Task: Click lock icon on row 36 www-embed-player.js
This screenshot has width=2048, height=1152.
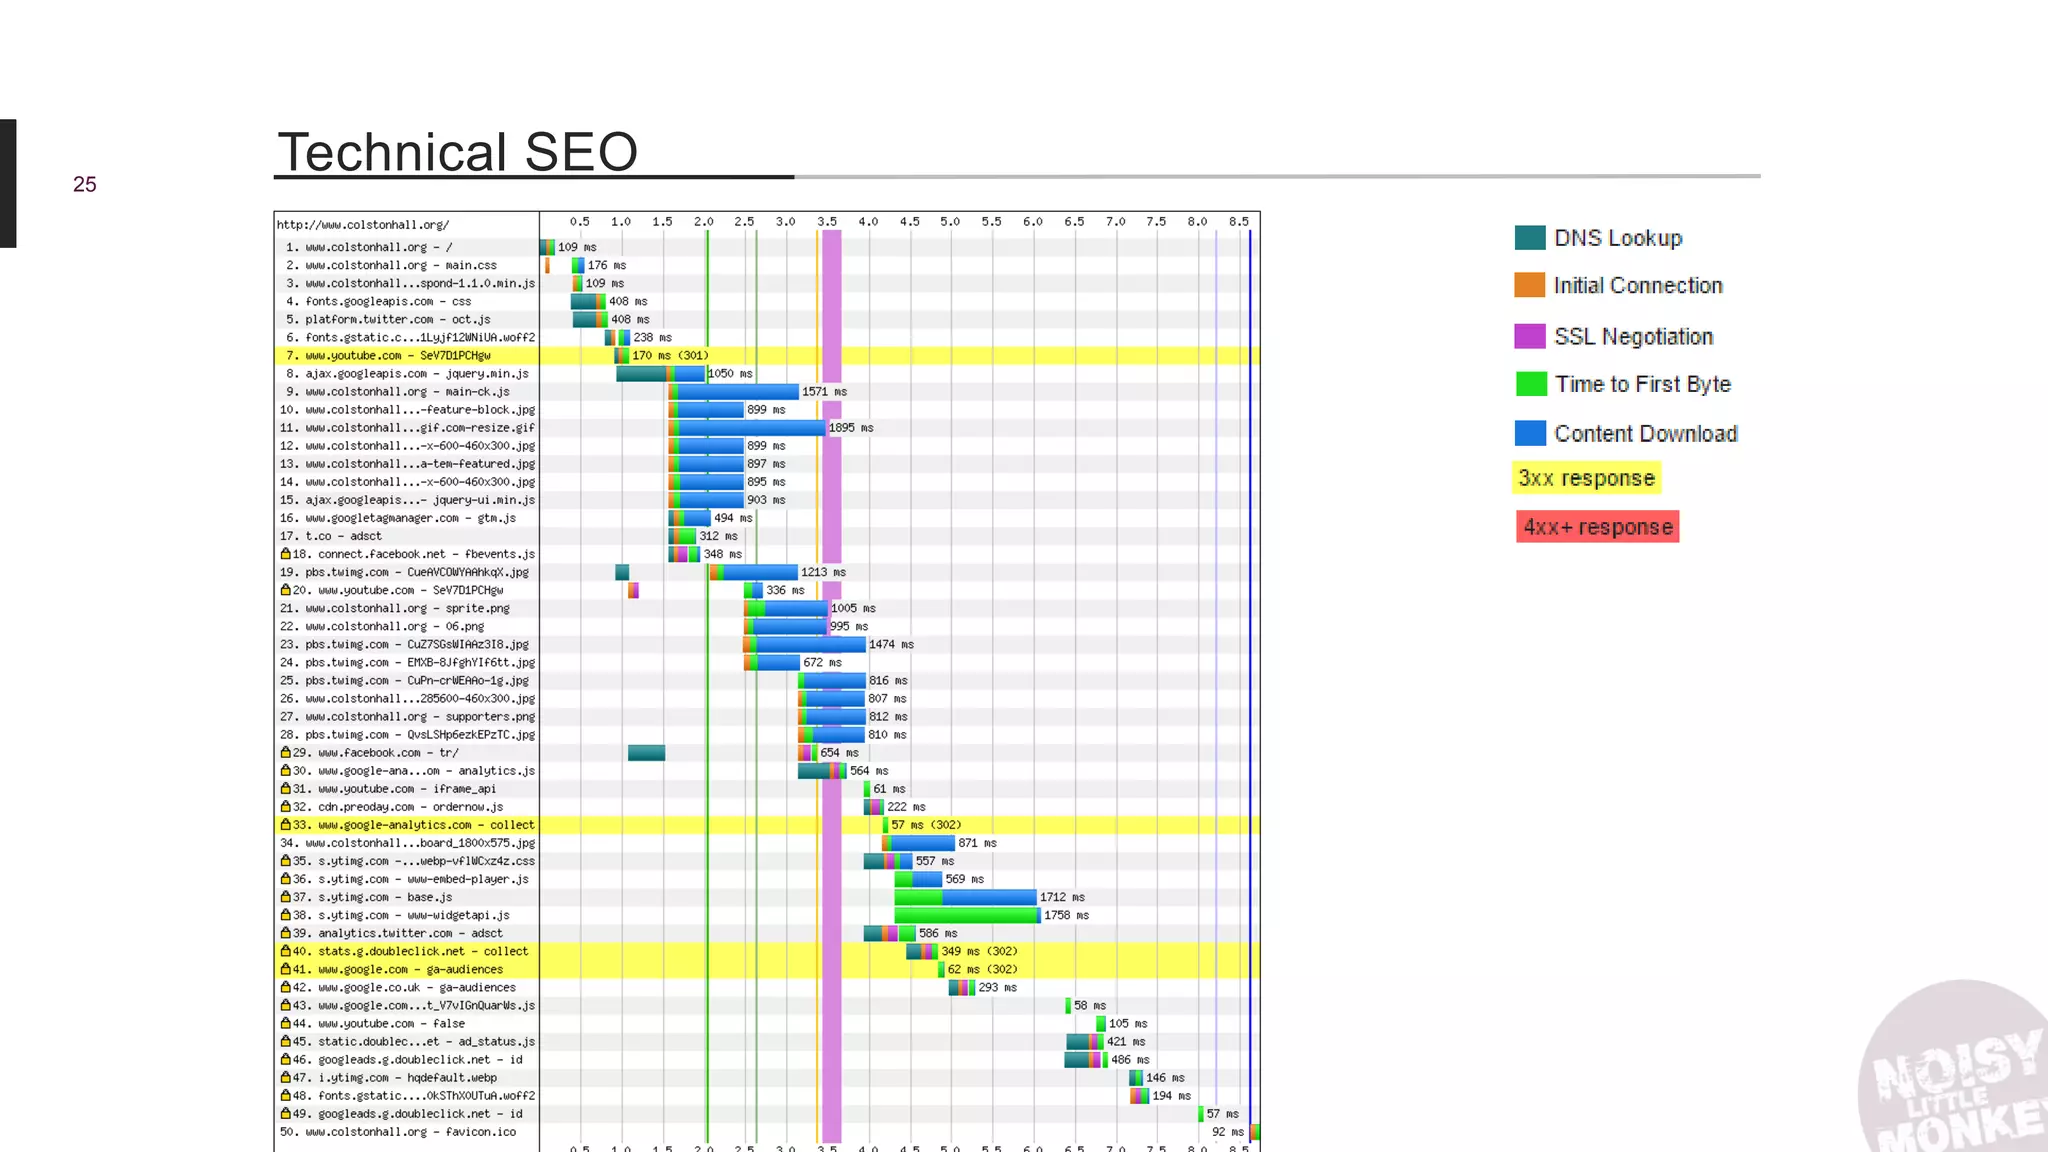Action: pyautogui.click(x=285, y=878)
